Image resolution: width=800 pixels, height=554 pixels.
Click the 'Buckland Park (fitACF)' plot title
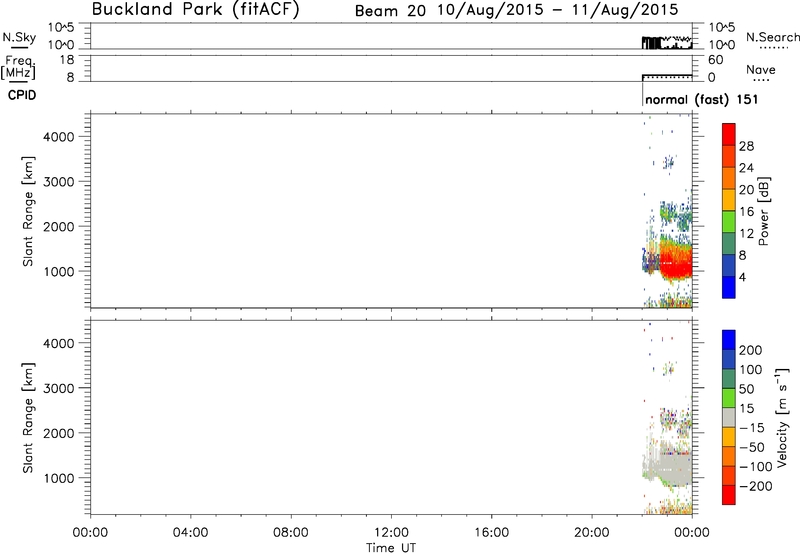[x=195, y=9]
